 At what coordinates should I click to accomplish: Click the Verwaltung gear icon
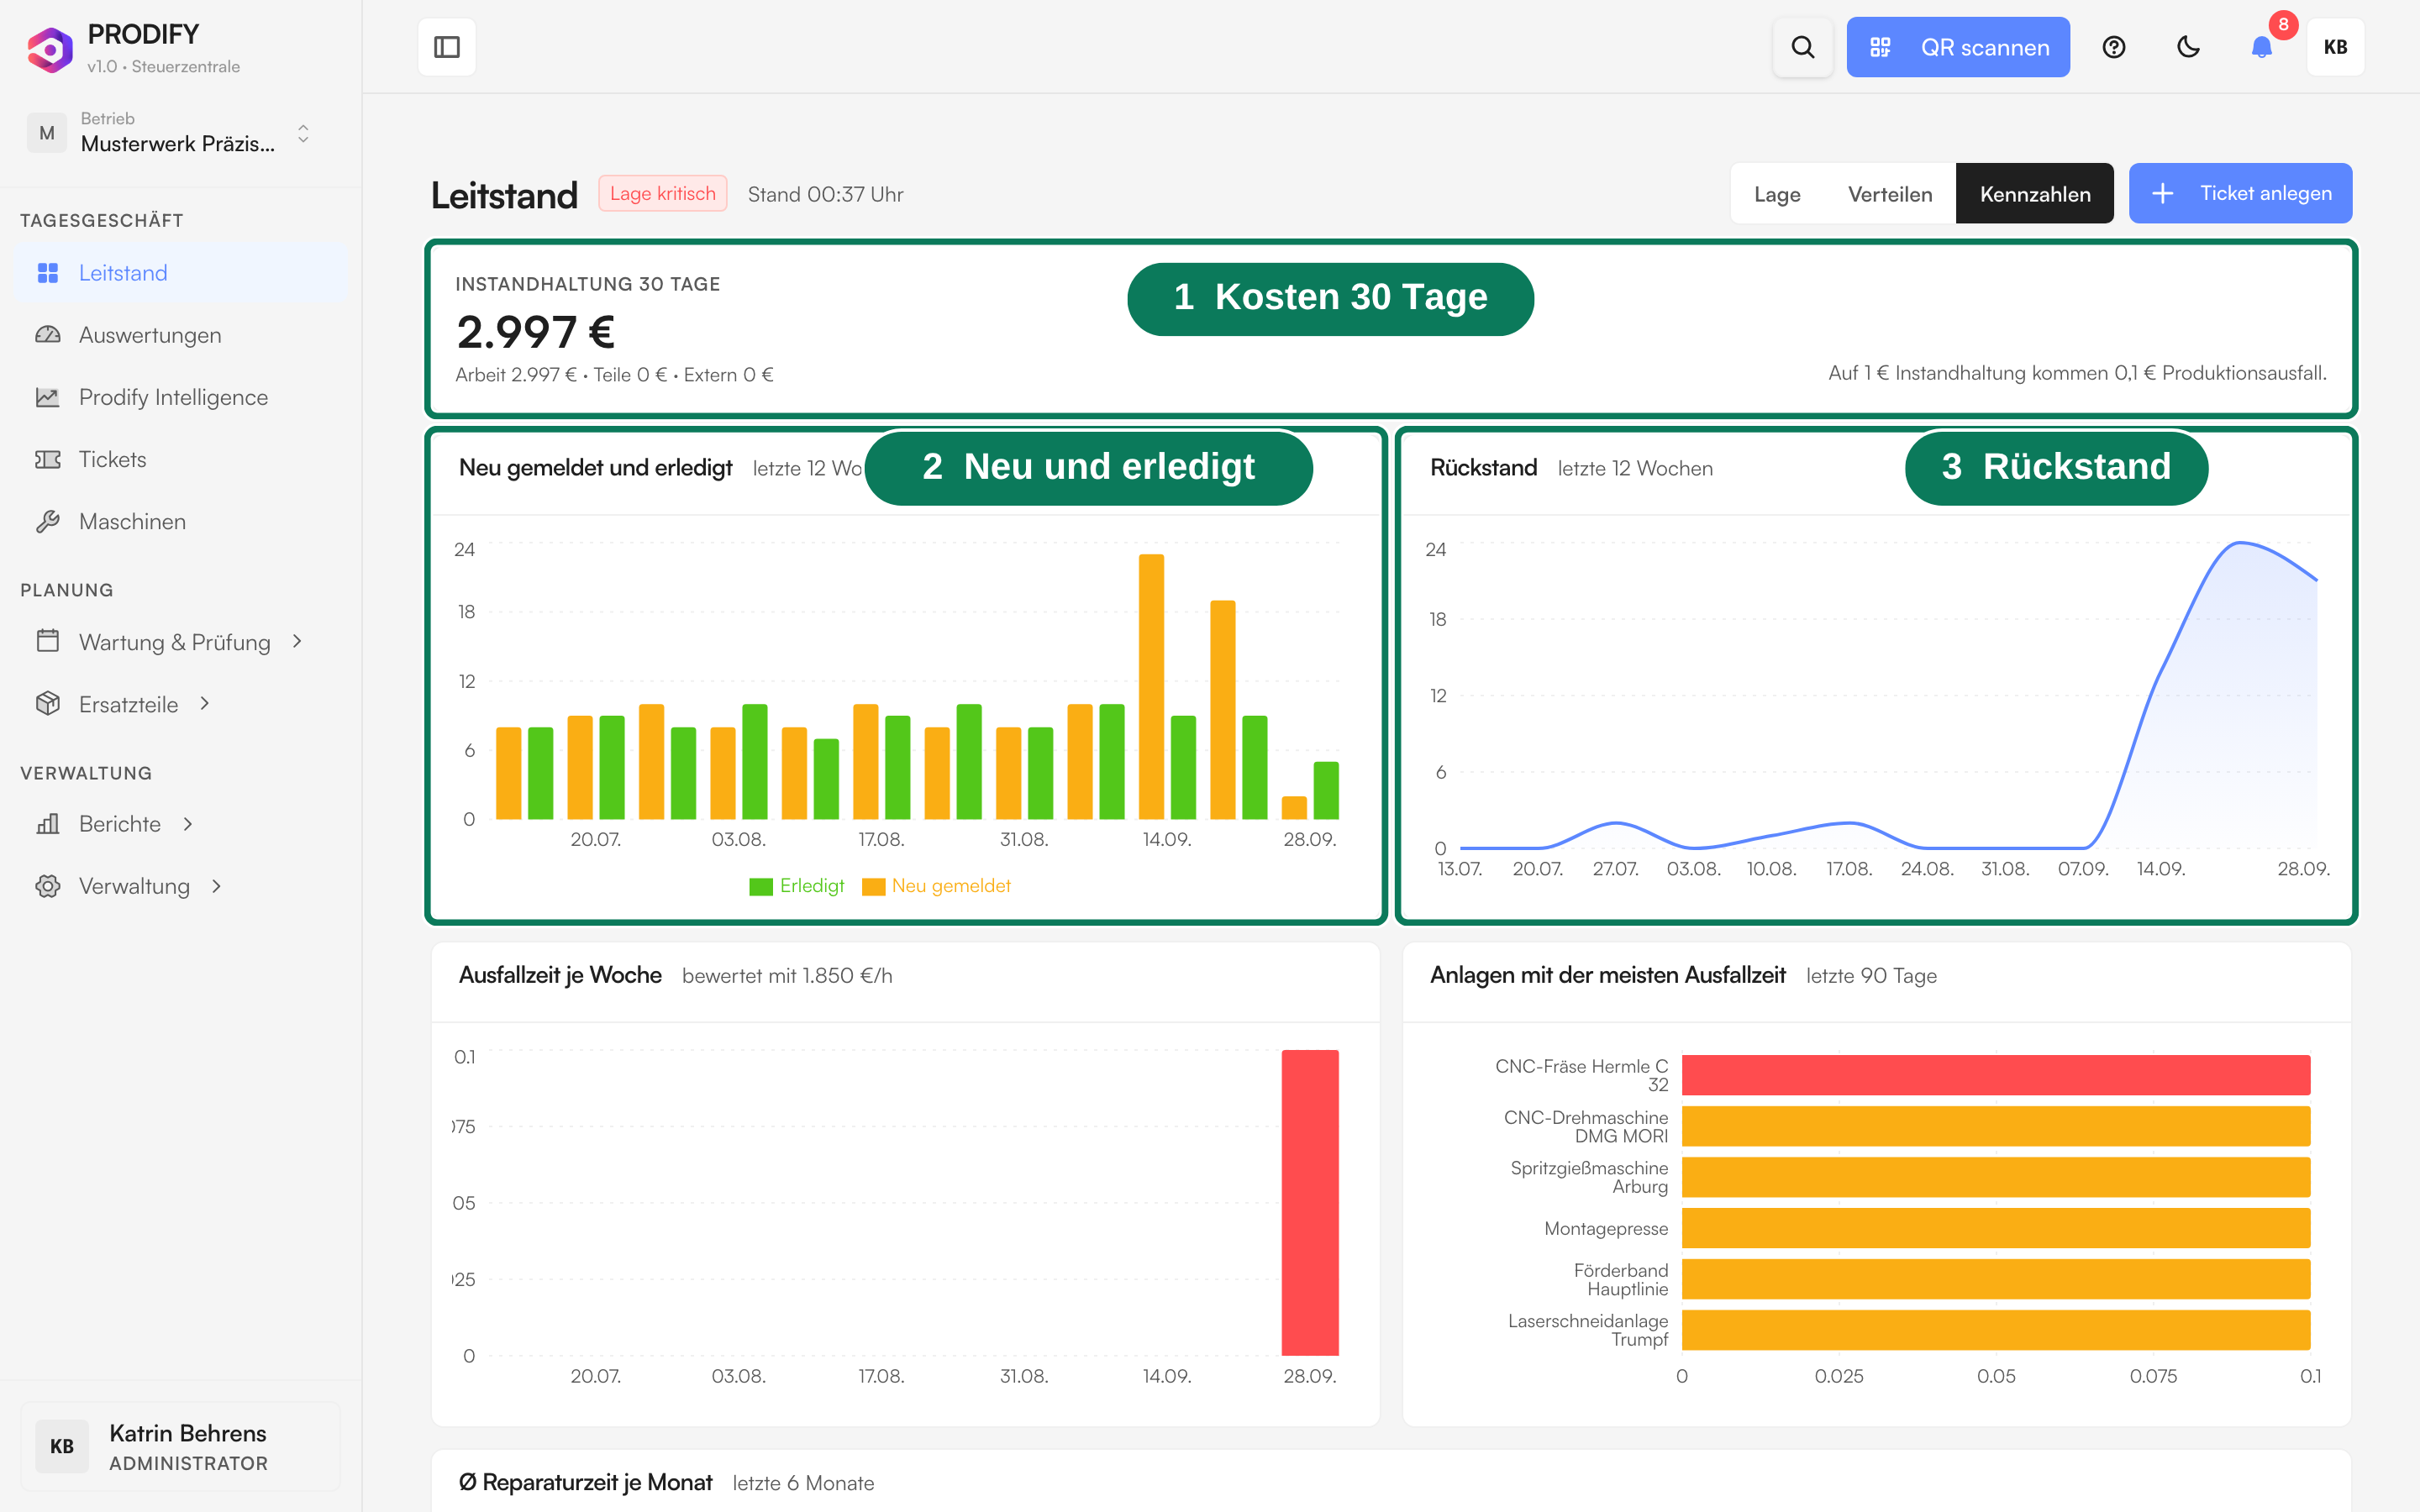coord(47,886)
